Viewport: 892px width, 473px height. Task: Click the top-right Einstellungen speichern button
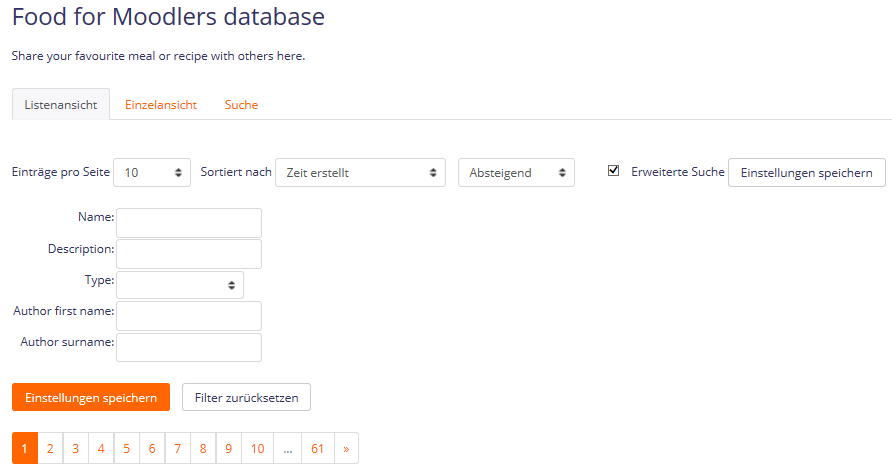point(806,172)
